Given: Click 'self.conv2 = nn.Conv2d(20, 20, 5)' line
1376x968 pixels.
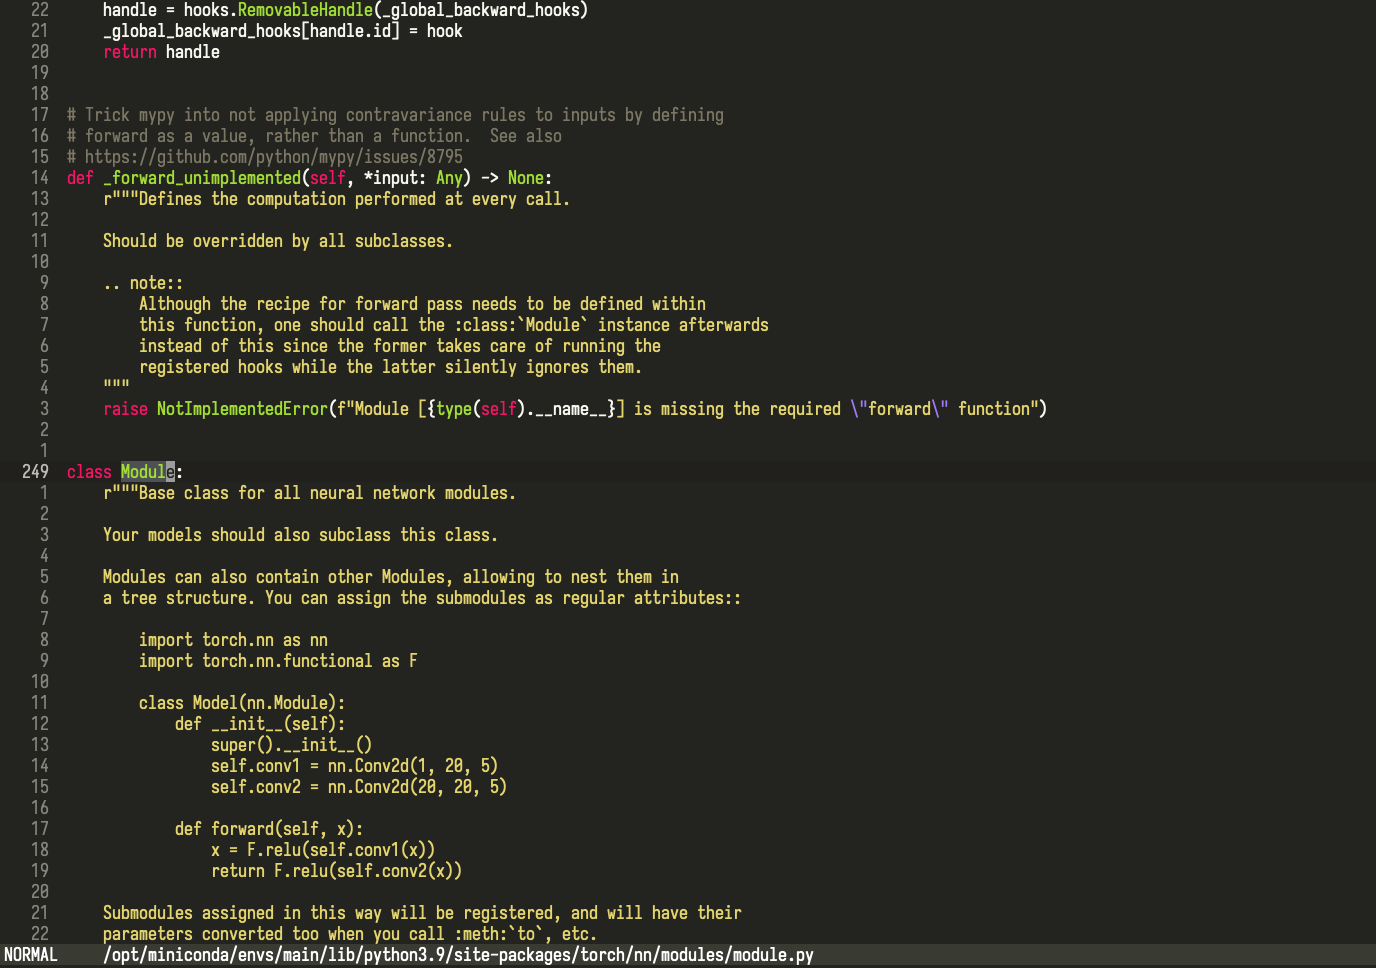Looking at the screenshot, I should 359,787.
